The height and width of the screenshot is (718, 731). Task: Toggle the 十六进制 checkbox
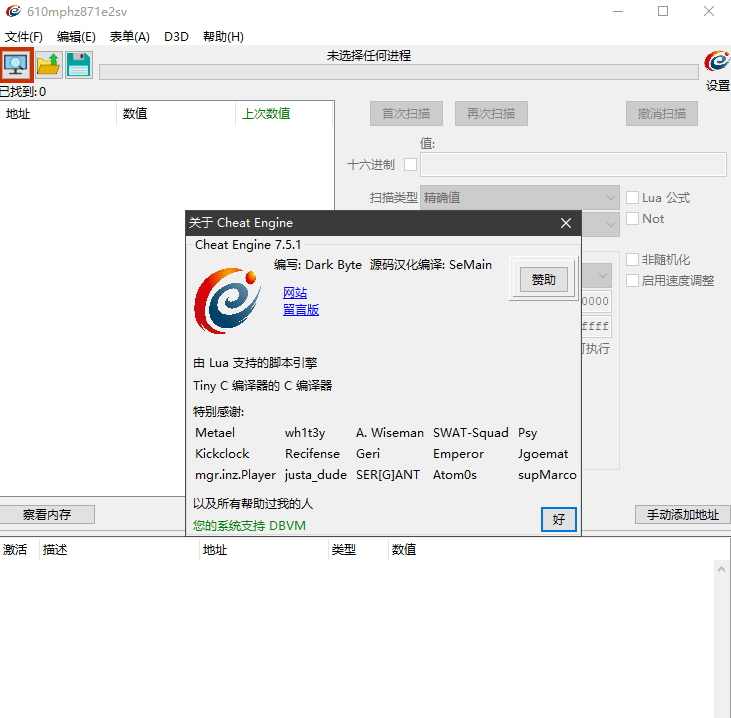point(410,165)
